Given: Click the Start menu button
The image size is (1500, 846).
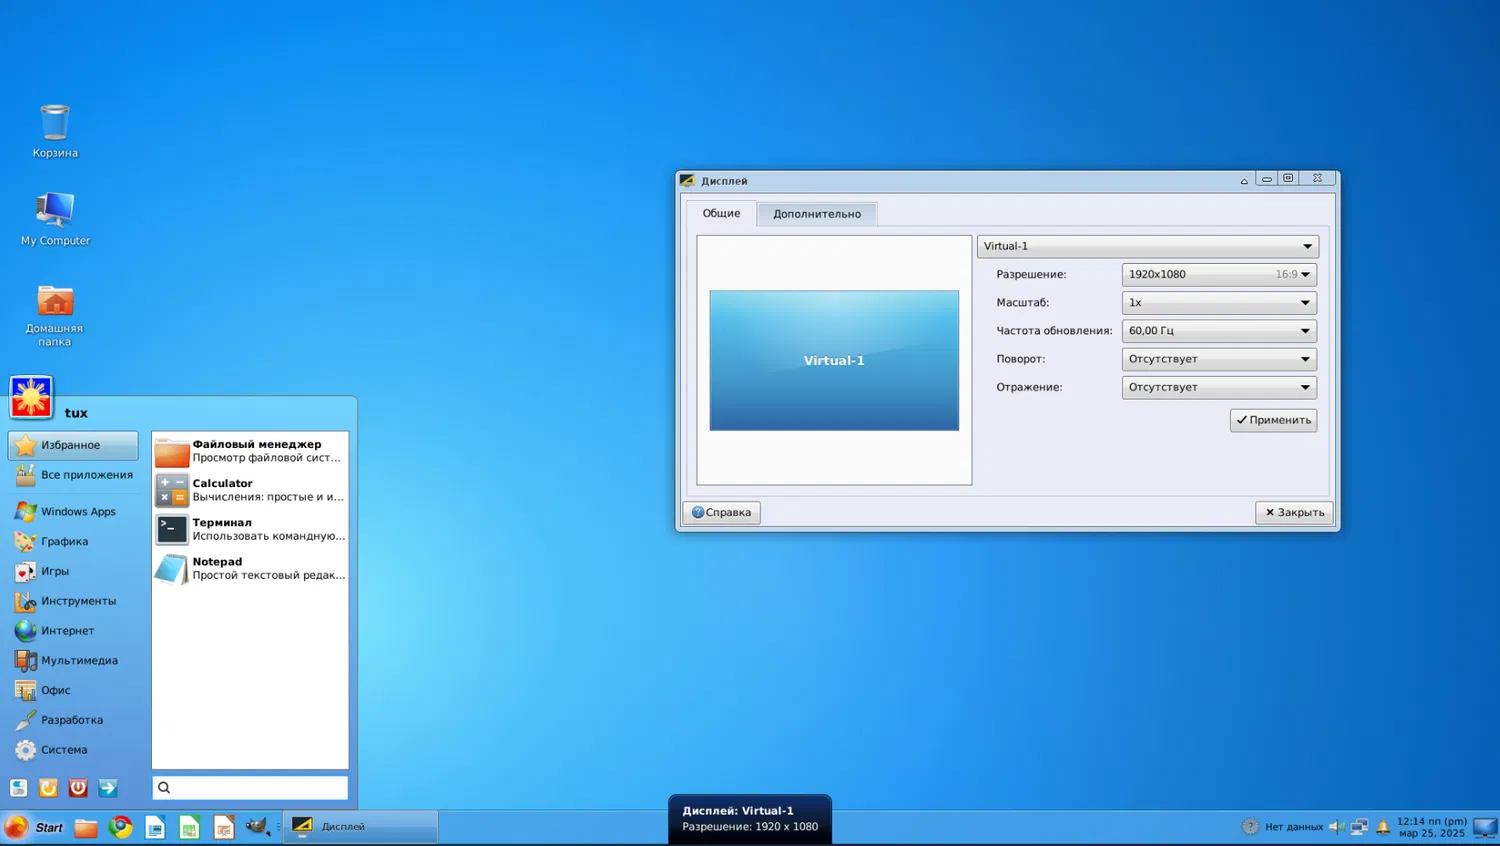Looking at the screenshot, I should [x=34, y=827].
